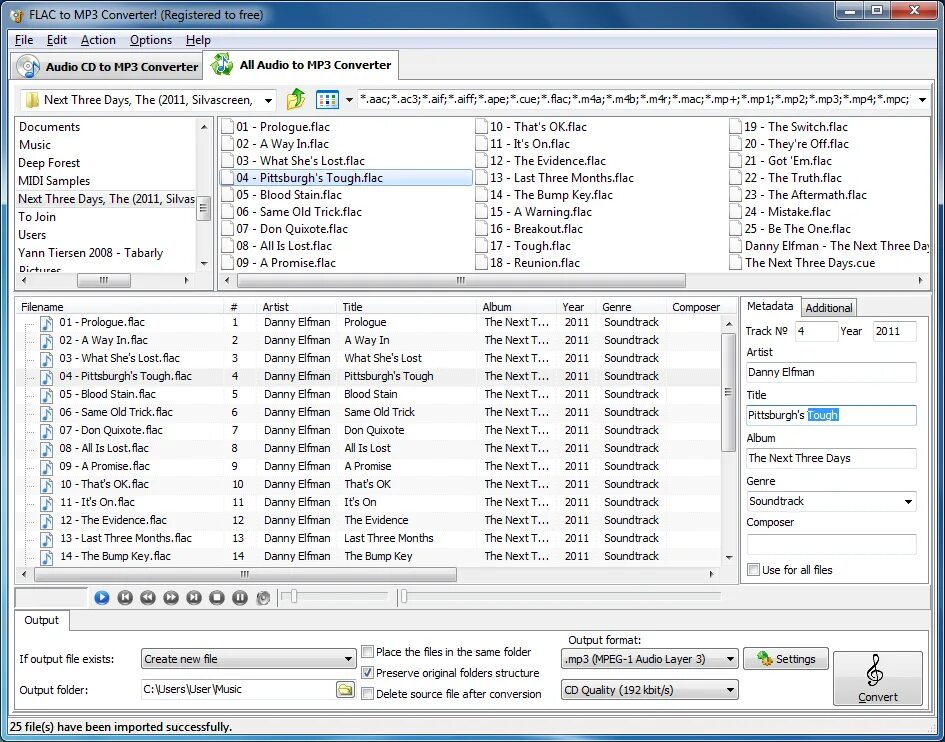Uncheck Preserve original folders structure

coord(367,673)
